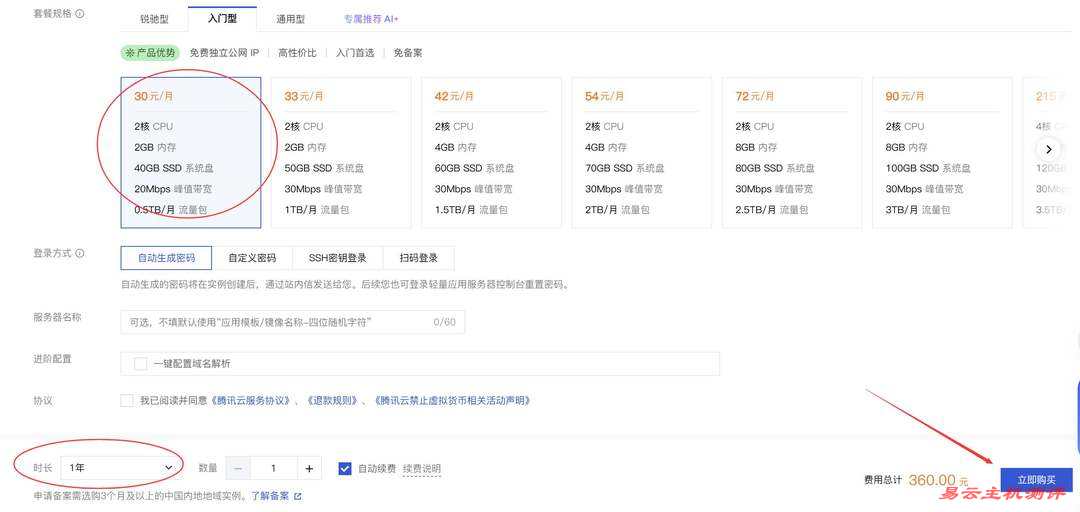1080x512 pixels.
Task: Open the 《腾讯云禁止虚拟货币相关活动声明》 link
Action: 452,400
